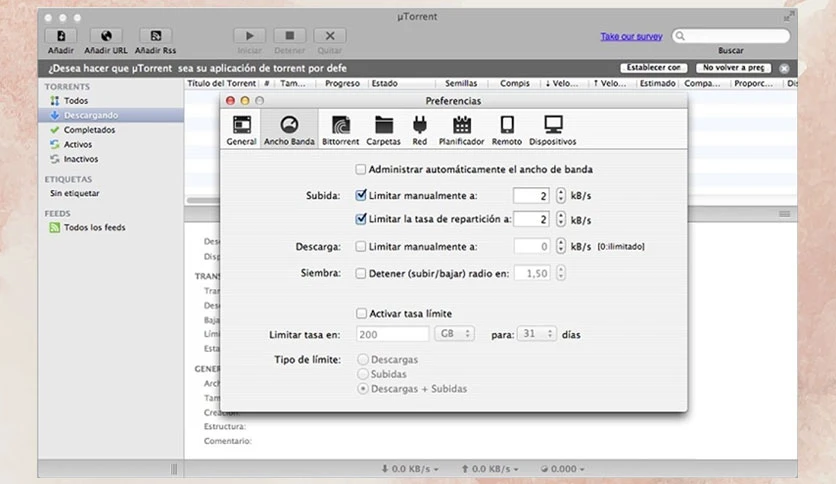The height and width of the screenshot is (484, 836).
Task: Dismiss the default app banner with X
Action: 784,68
